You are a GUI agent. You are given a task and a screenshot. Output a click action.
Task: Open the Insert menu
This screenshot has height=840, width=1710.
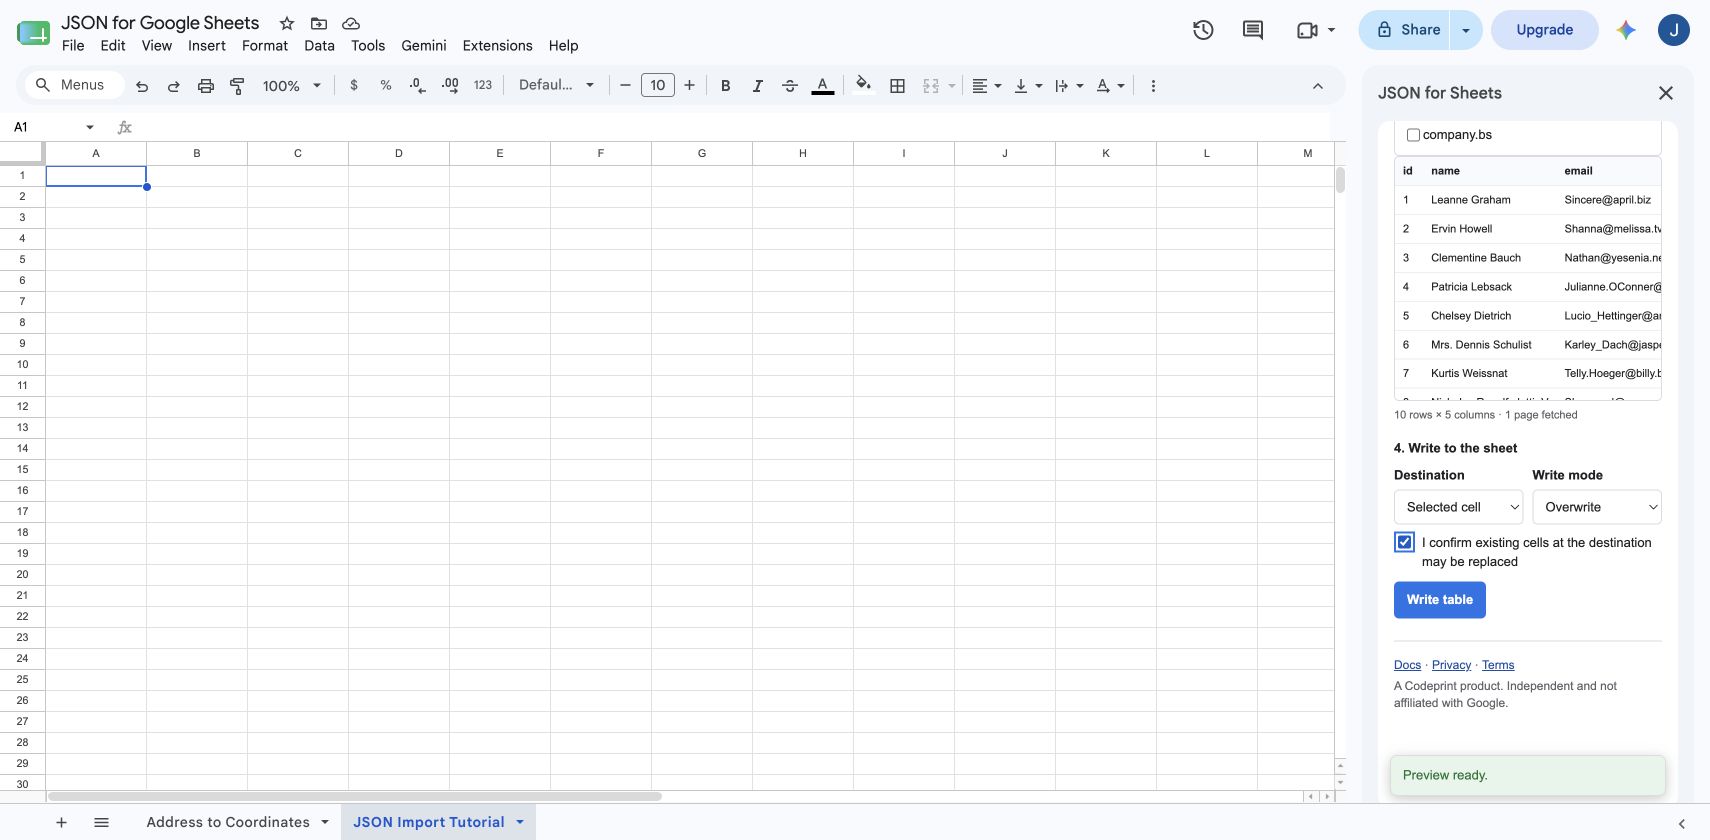(x=207, y=46)
